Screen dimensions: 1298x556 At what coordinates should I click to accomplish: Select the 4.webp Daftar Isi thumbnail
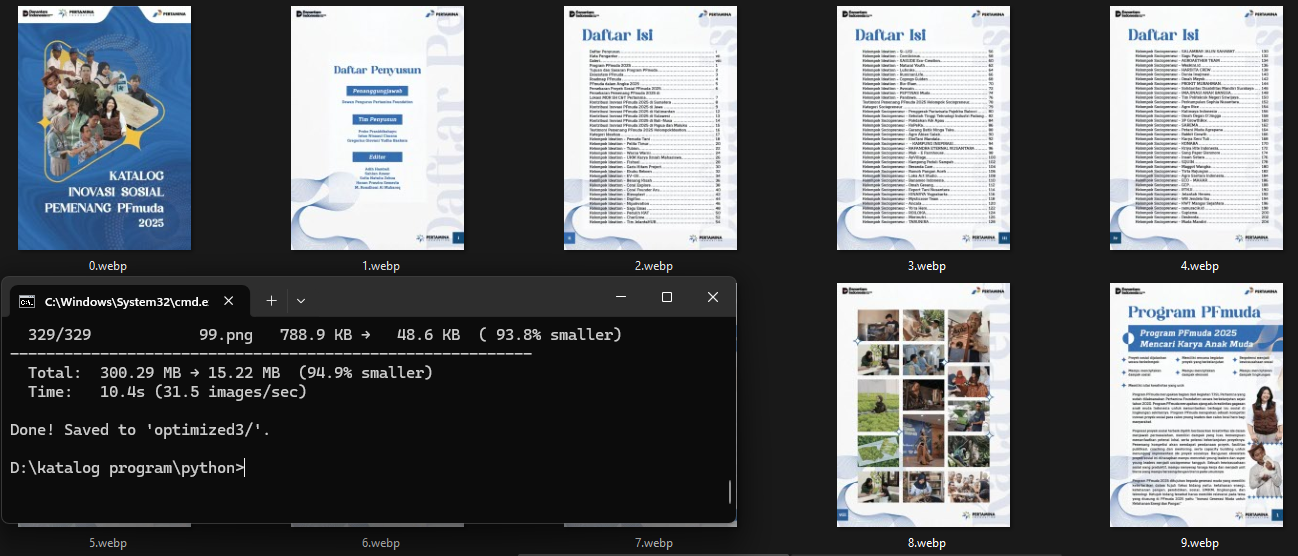coord(1197,128)
